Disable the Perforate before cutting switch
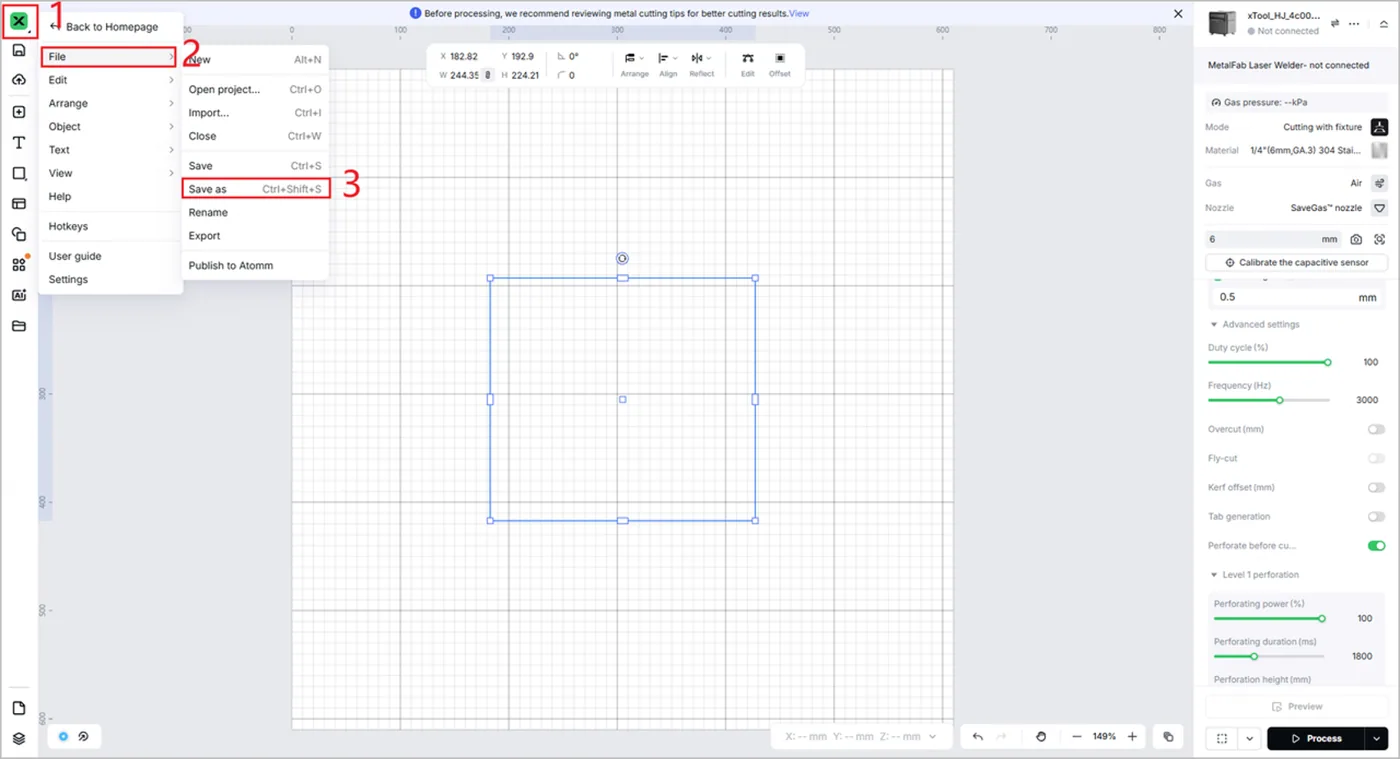Image resolution: width=1400 pixels, height=759 pixels. point(1377,546)
